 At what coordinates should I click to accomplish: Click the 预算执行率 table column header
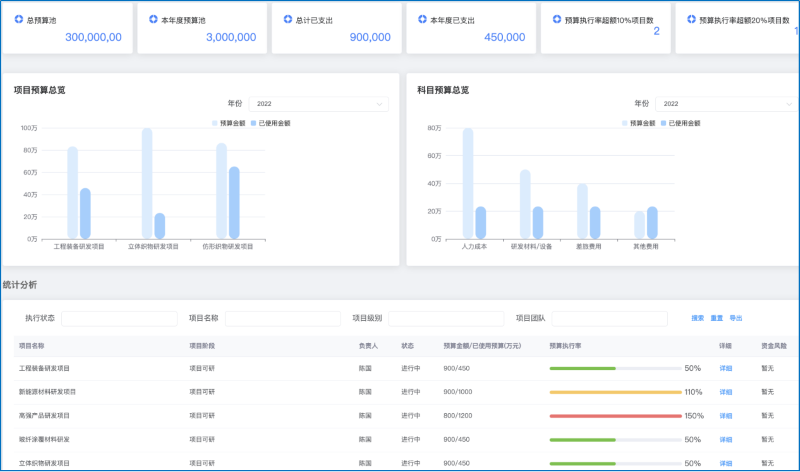pyautogui.click(x=565, y=346)
